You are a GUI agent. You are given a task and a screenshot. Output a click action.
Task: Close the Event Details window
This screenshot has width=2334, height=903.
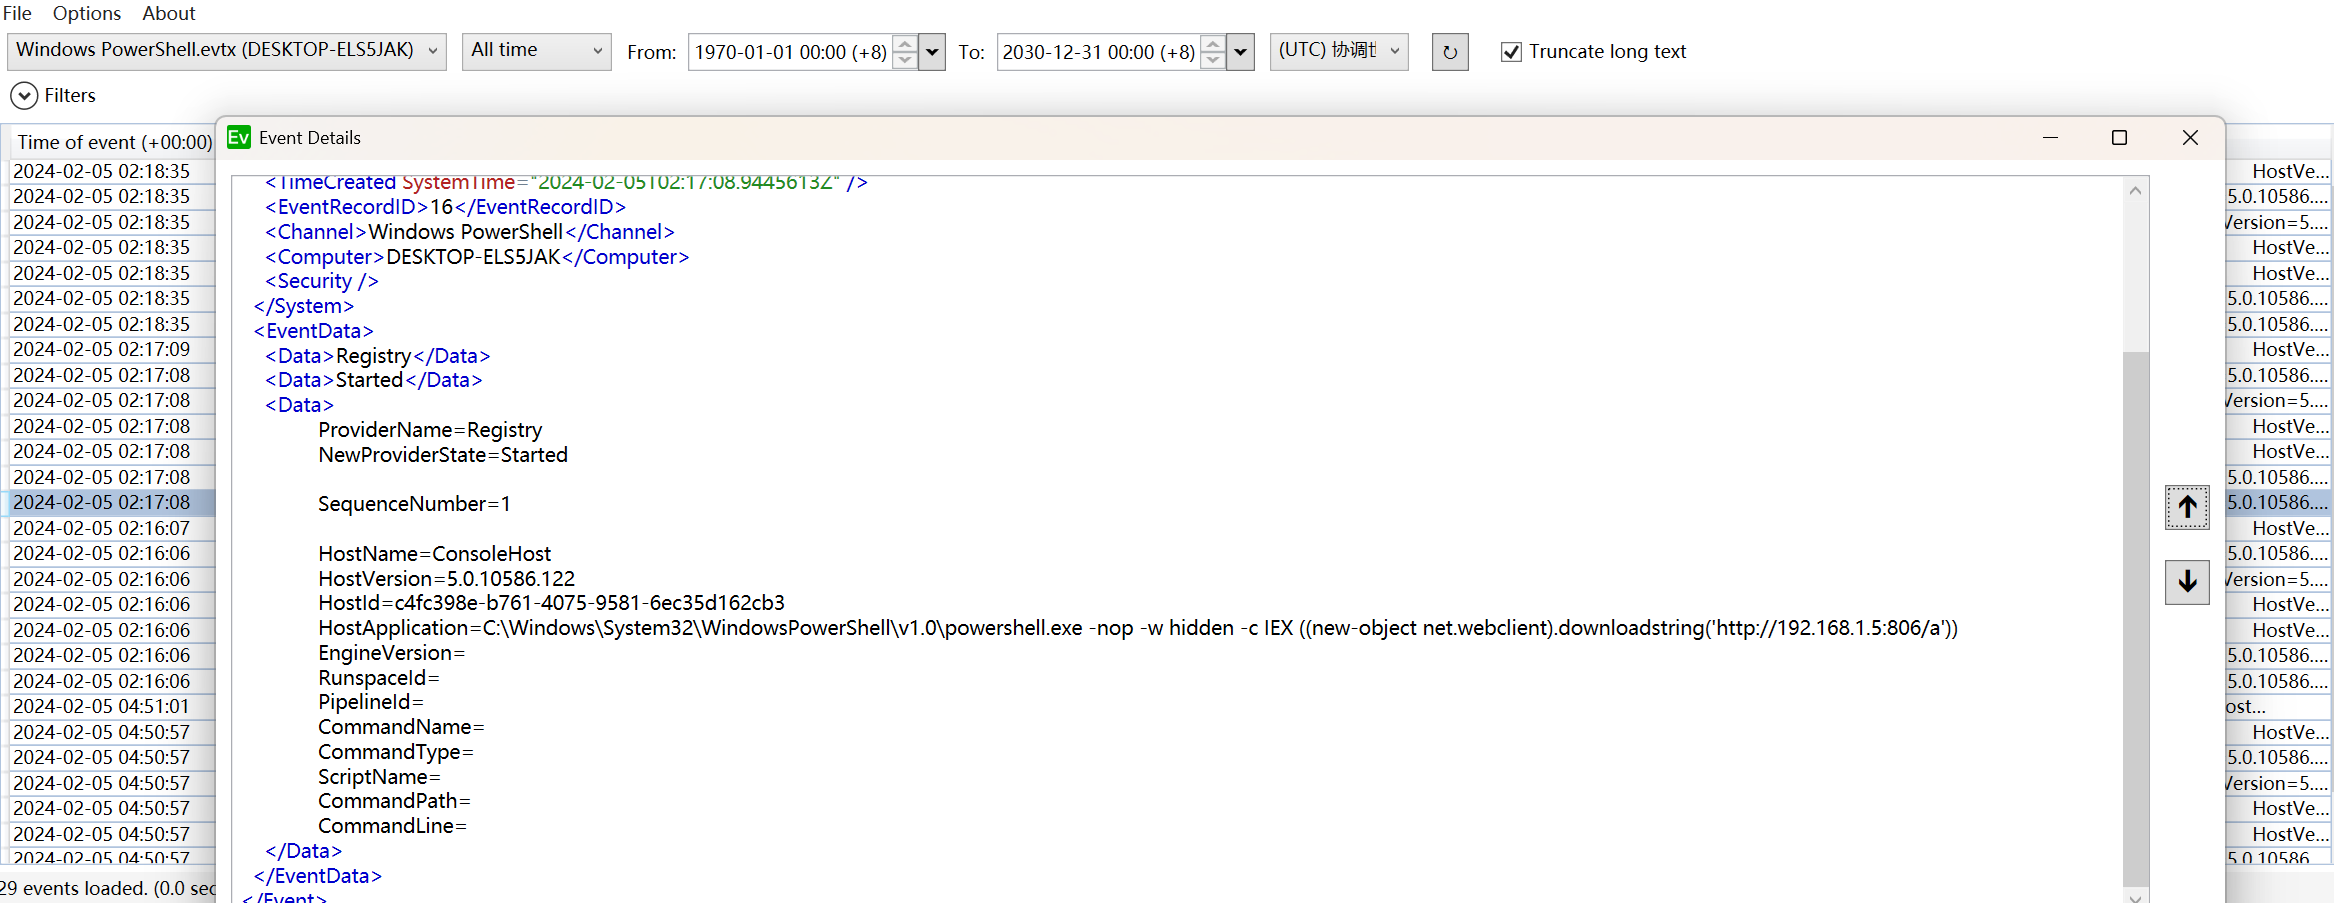2190,138
